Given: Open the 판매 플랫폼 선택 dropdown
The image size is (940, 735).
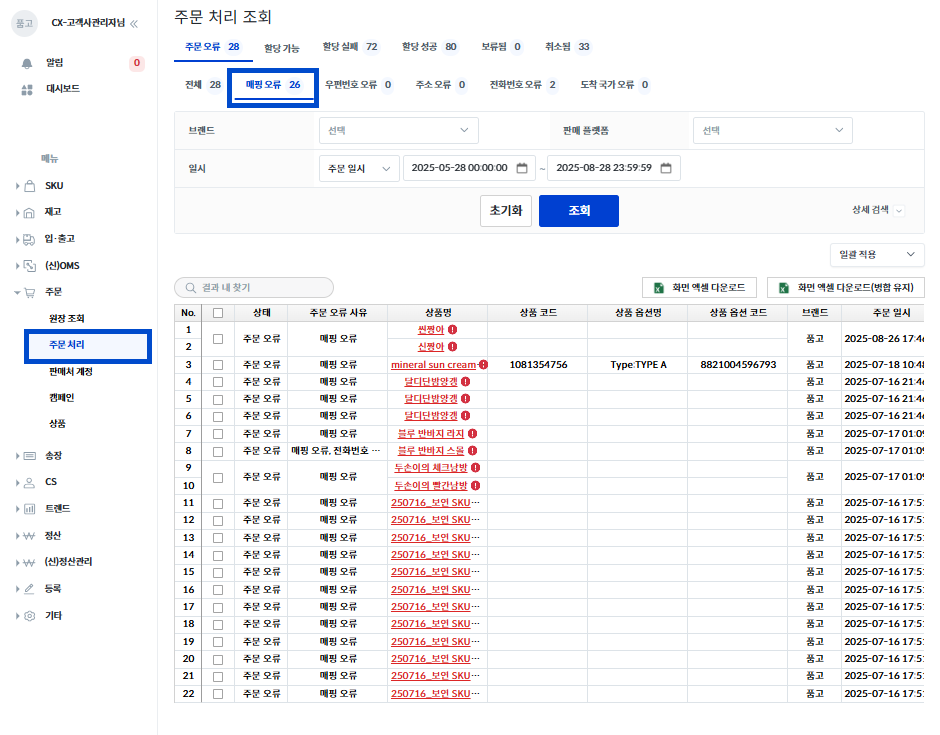Looking at the screenshot, I should click(x=772, y=130).
